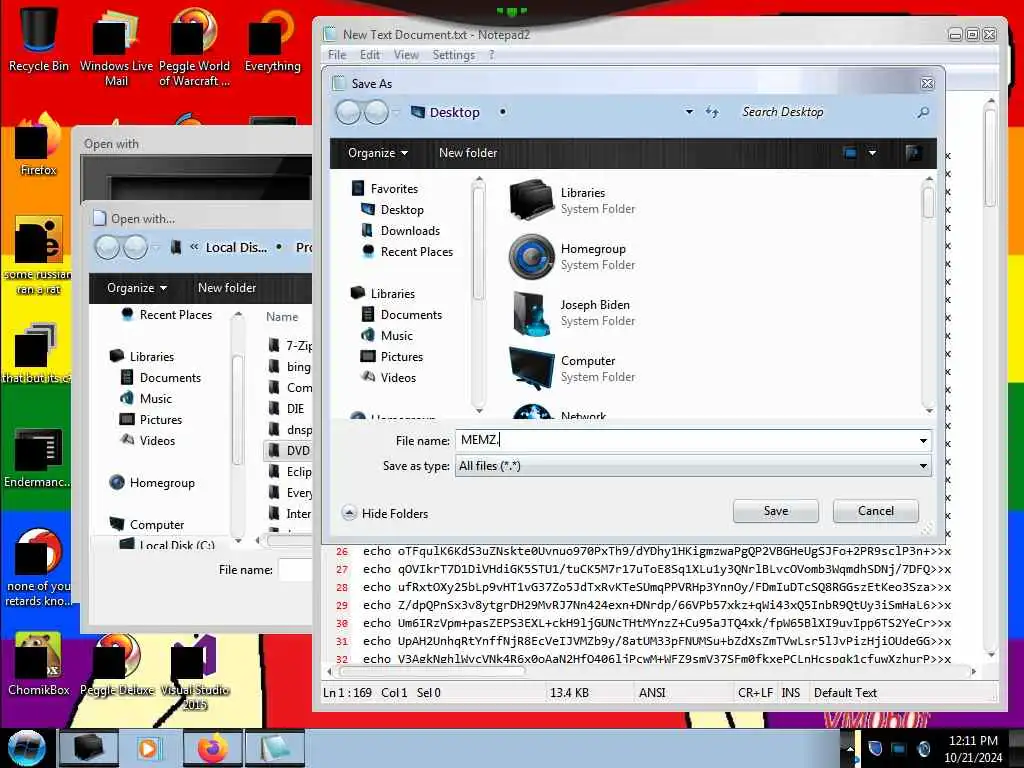Click Cancel in the Save As dialog
The image size is (1024, 768).
point(876,511)
